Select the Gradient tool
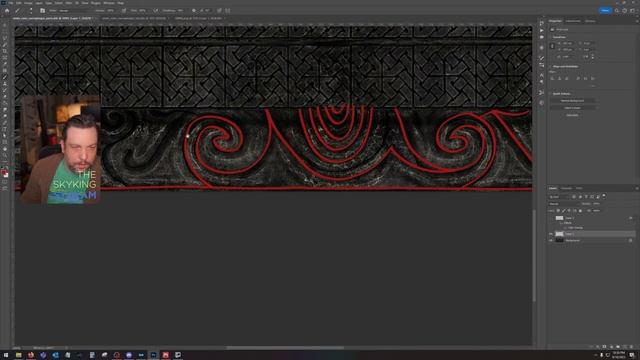Viewport: 640px width, 360px height. (x=5, y=104)
